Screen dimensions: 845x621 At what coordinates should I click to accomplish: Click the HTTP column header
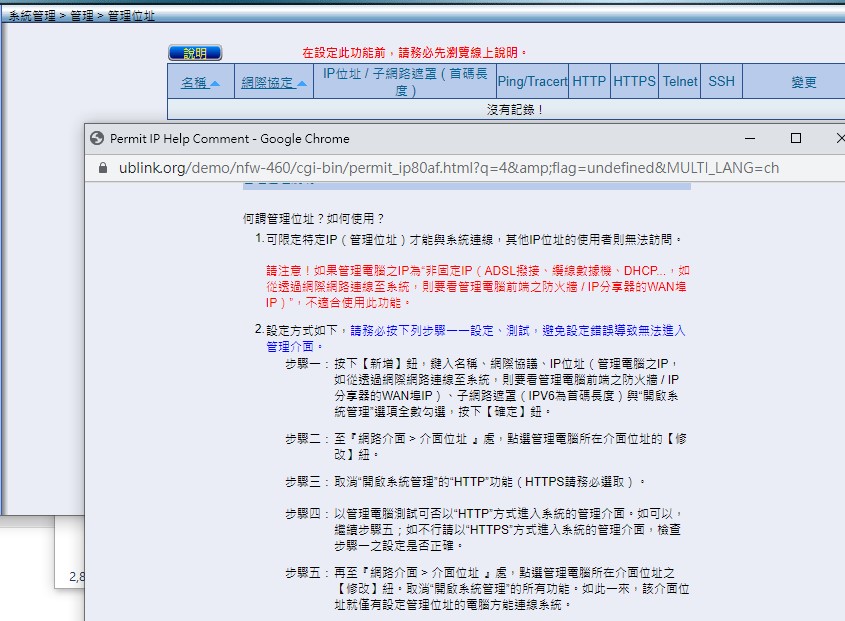coord(589,82)
